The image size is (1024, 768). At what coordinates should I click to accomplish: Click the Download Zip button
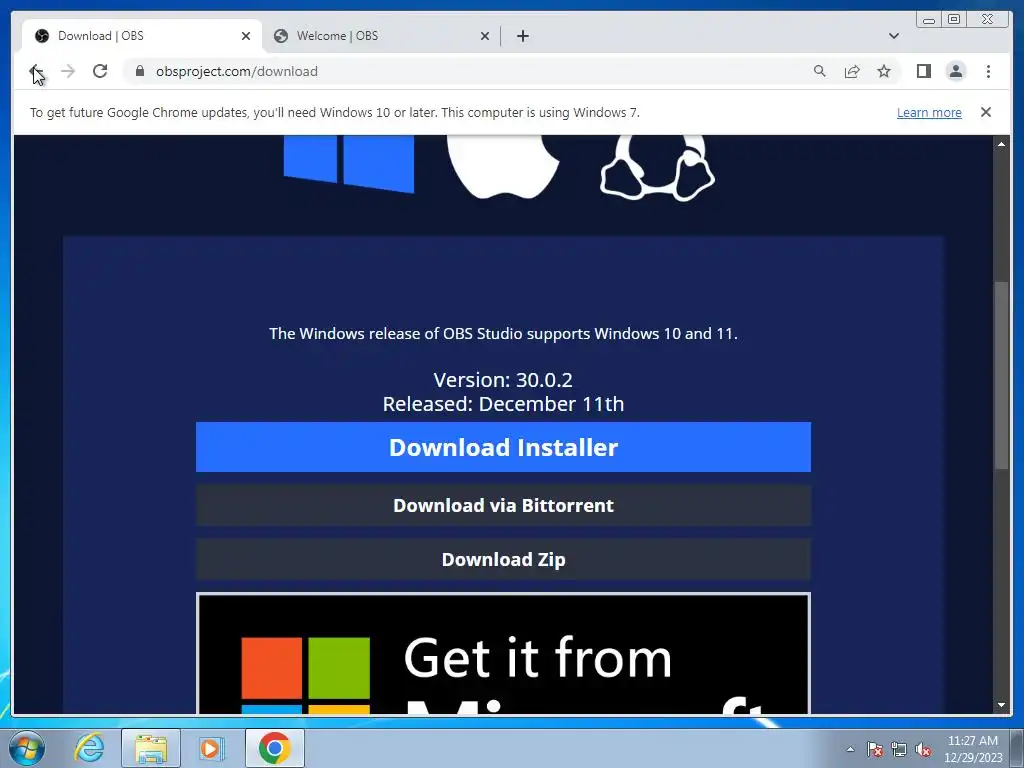click(503, 560)
